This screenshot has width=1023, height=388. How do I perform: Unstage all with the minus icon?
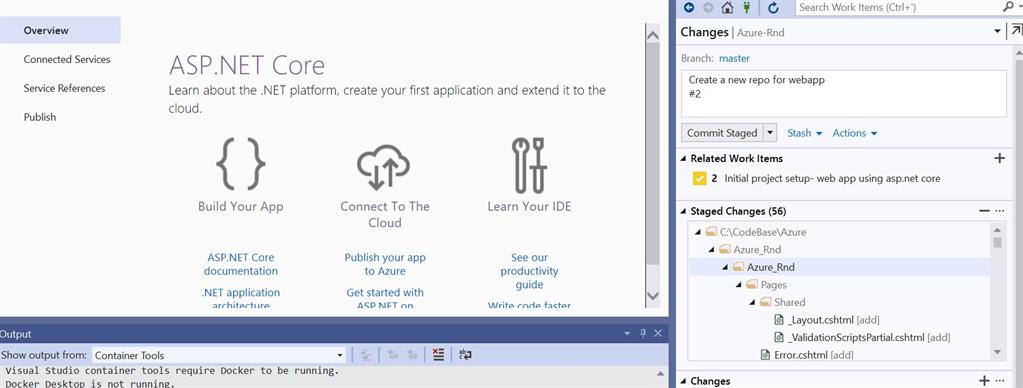click(x=985, y=211)
